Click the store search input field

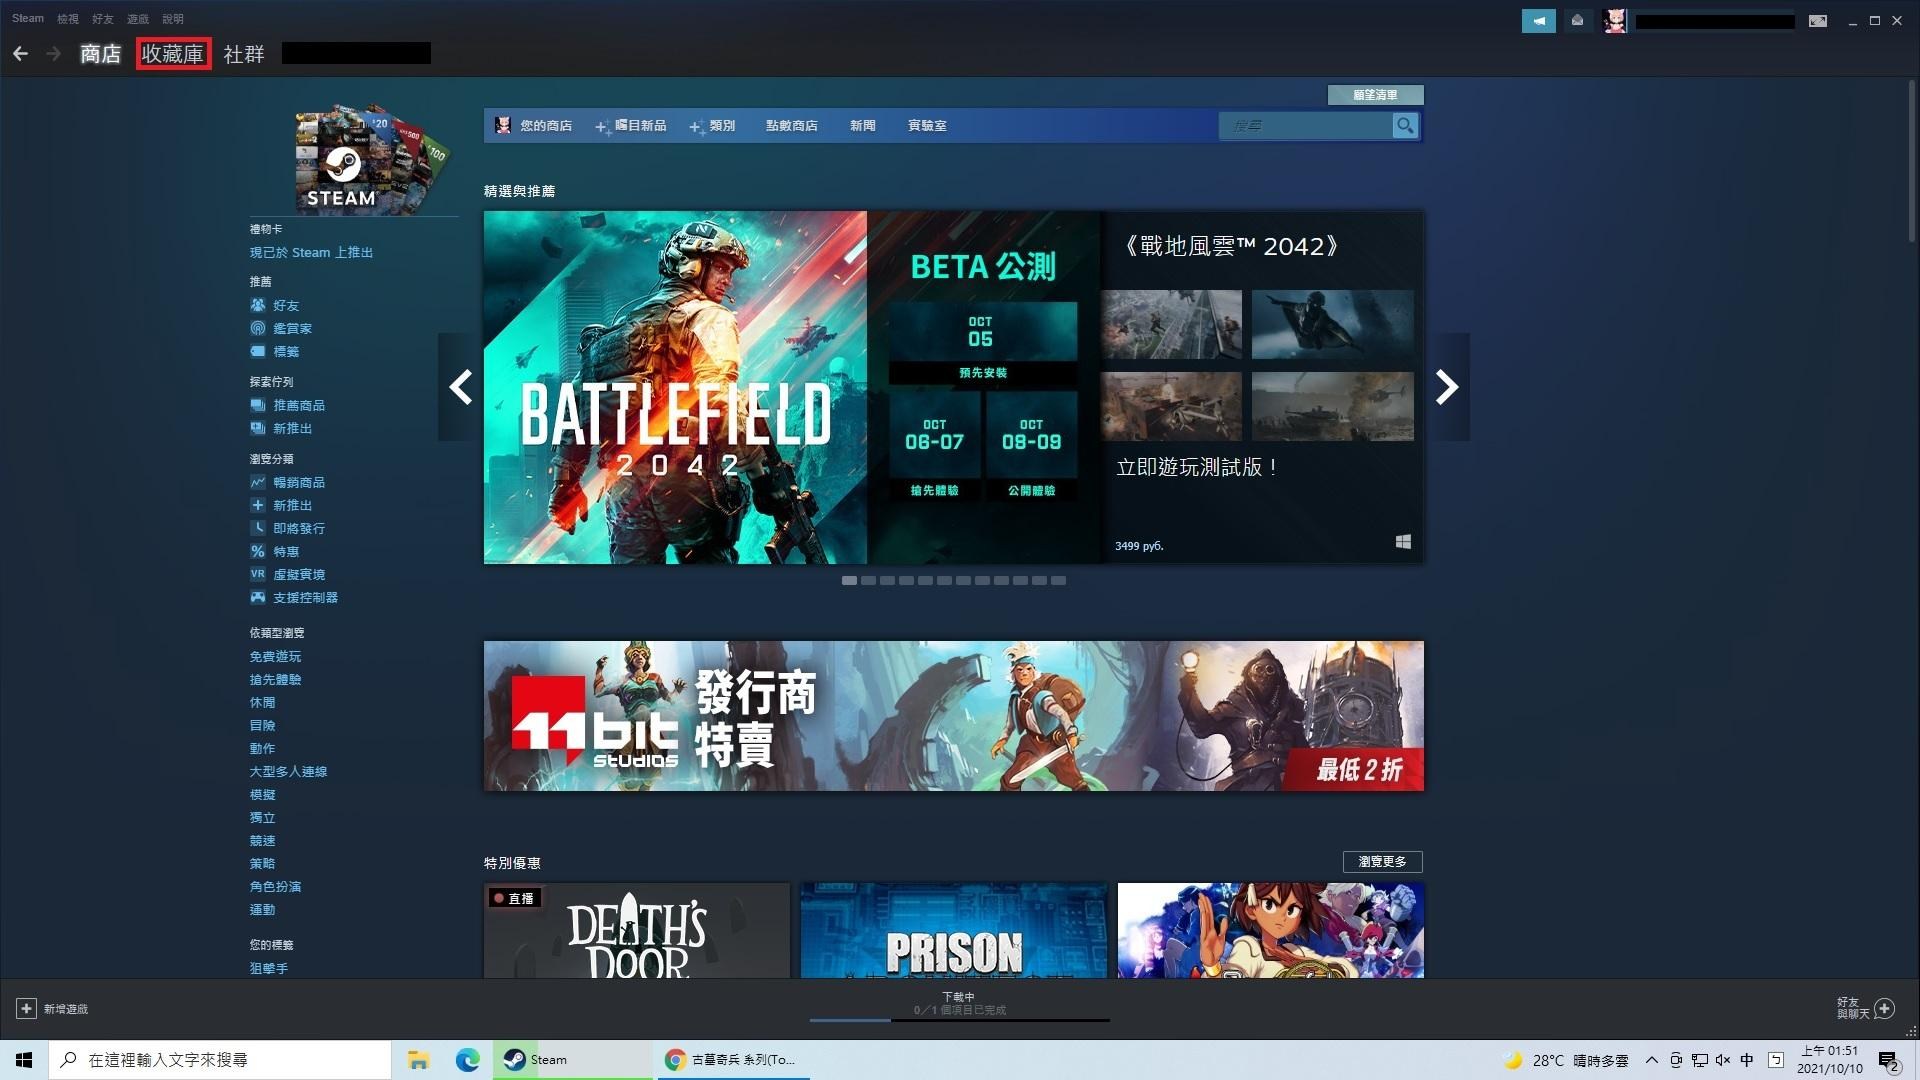[1306, 126]
